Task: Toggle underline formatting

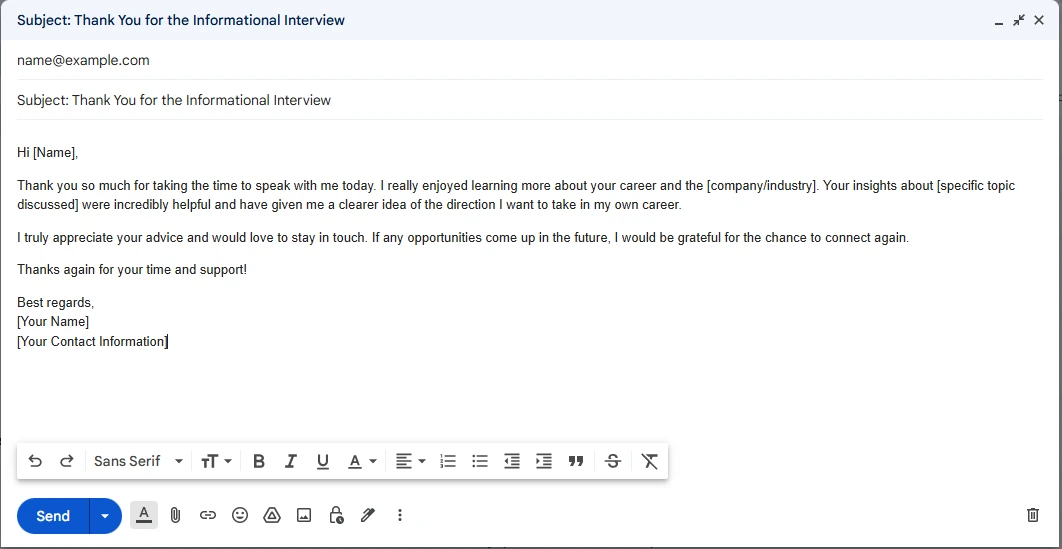Action: 323,461
